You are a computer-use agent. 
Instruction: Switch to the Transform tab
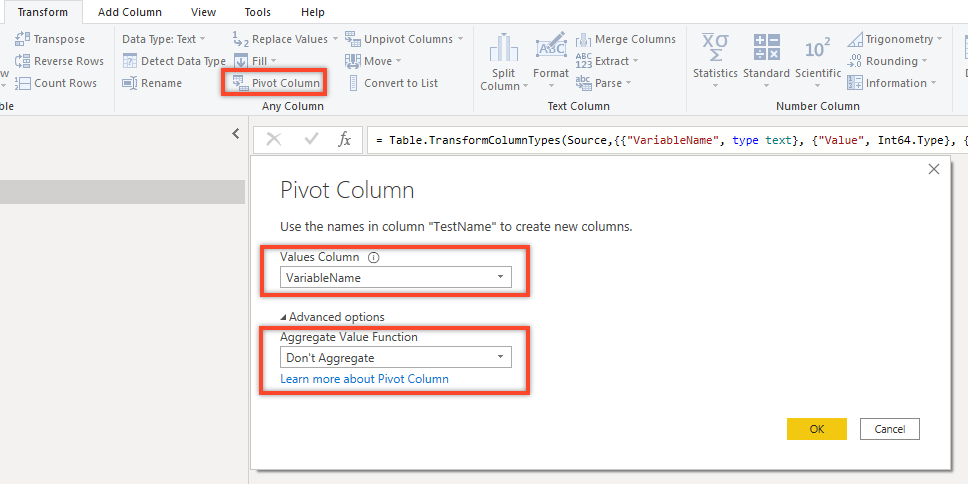(43, 12)
